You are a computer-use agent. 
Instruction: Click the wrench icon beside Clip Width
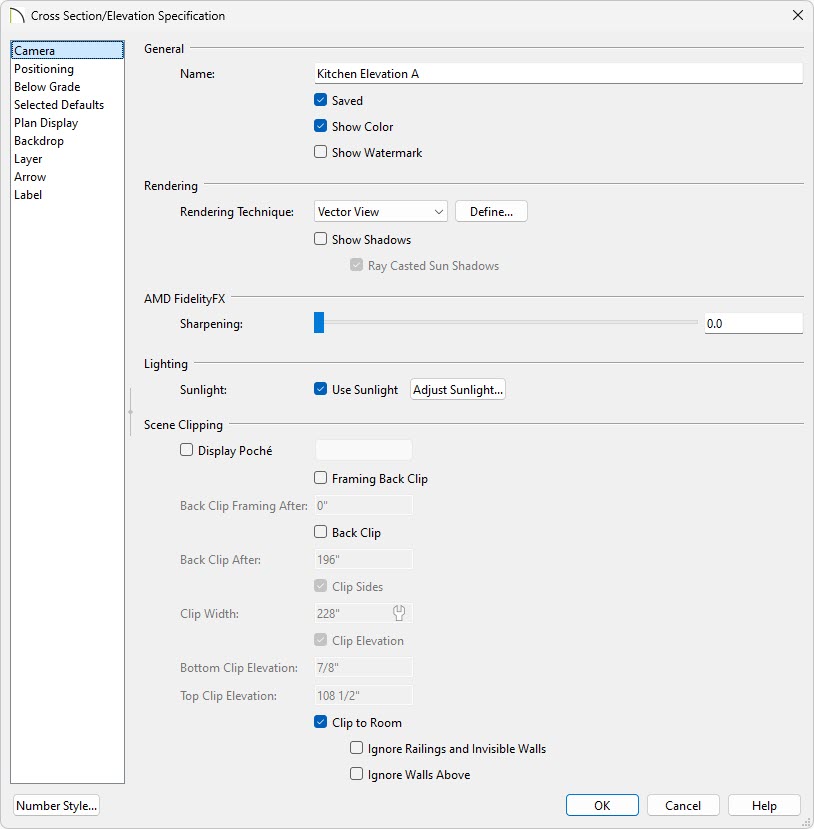click(399, 613)
